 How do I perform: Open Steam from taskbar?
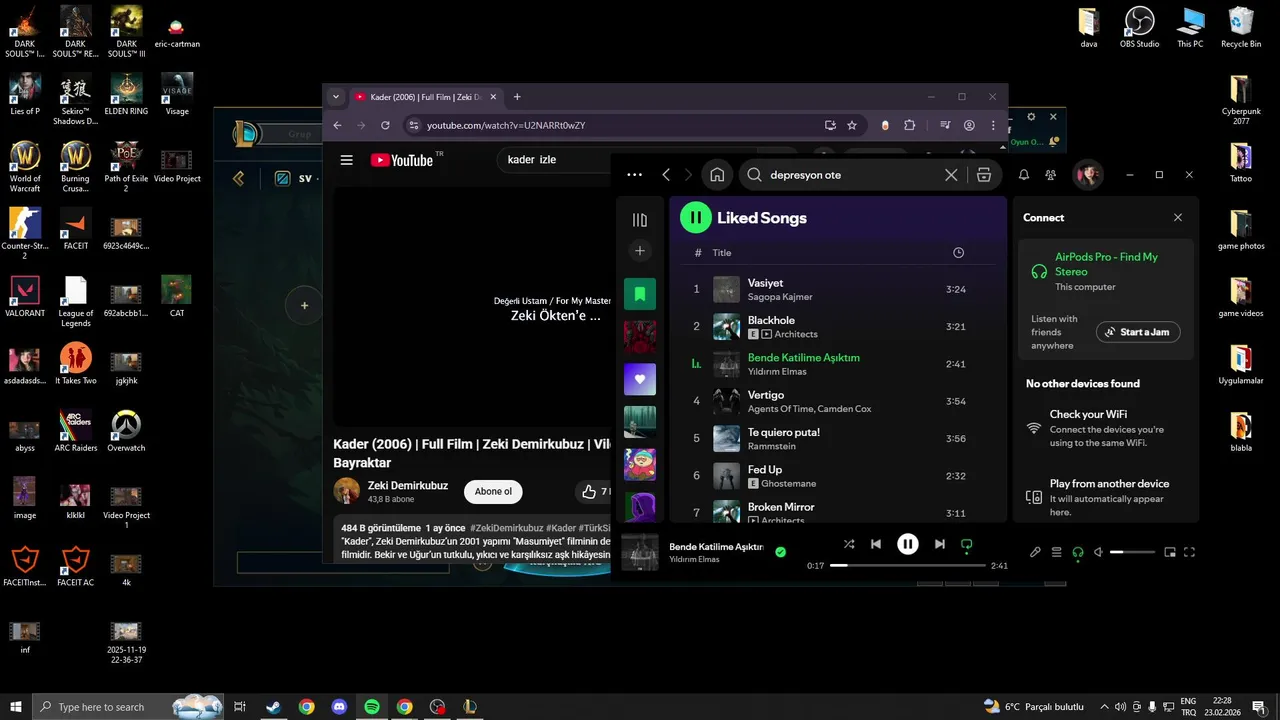[x=273, y=707]
